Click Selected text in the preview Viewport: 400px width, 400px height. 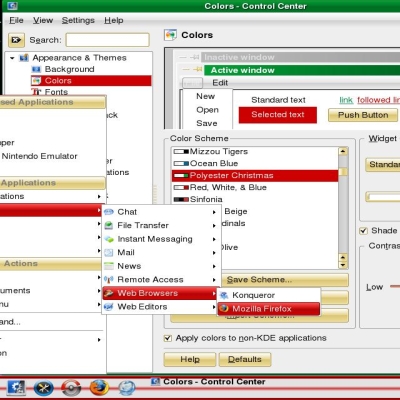(278, 115)
